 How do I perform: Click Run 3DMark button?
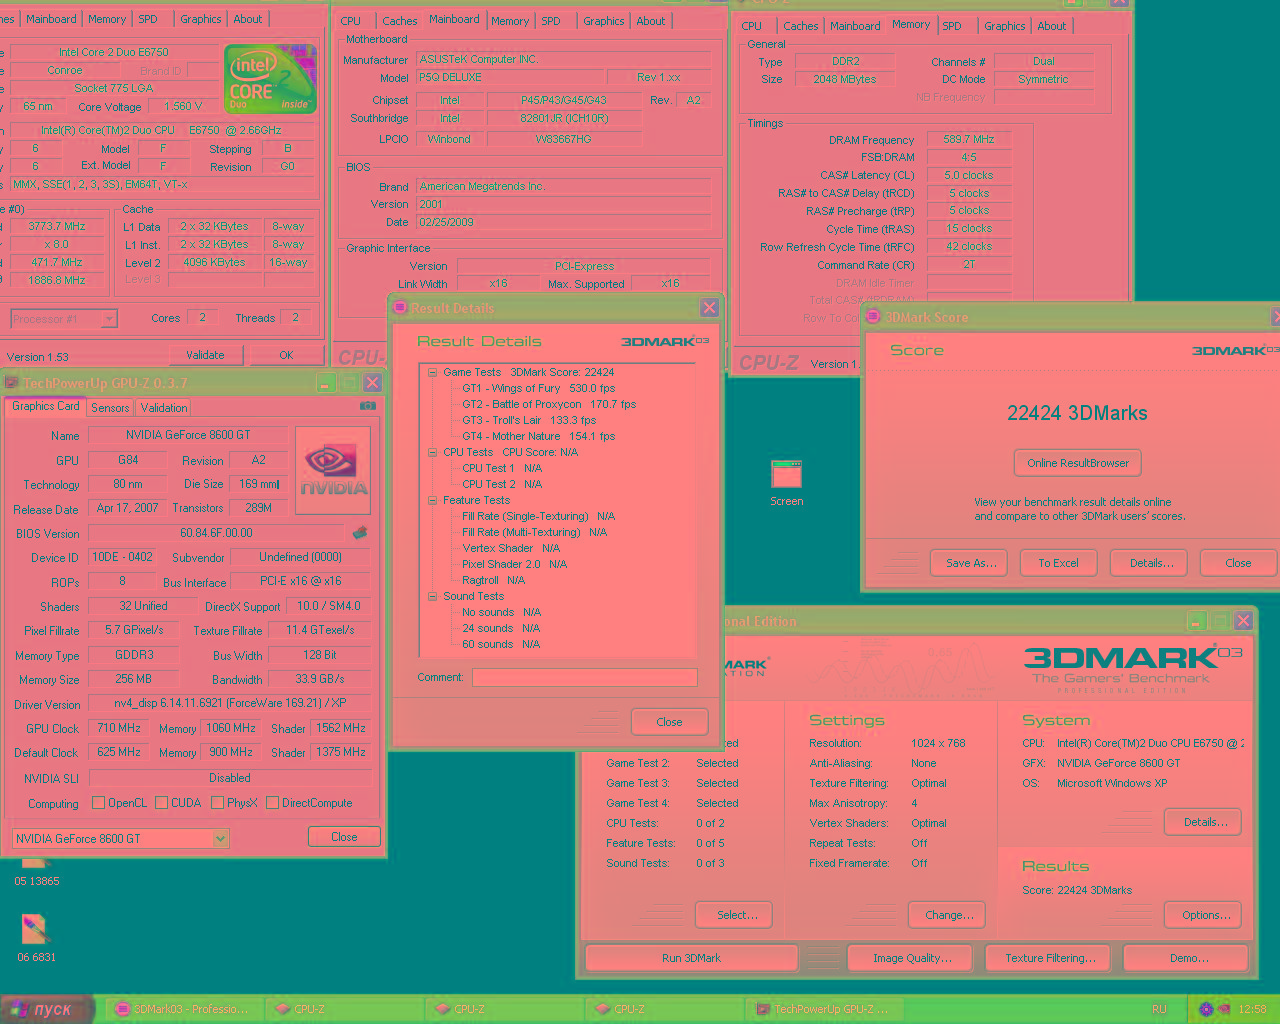tap(691, 958)
